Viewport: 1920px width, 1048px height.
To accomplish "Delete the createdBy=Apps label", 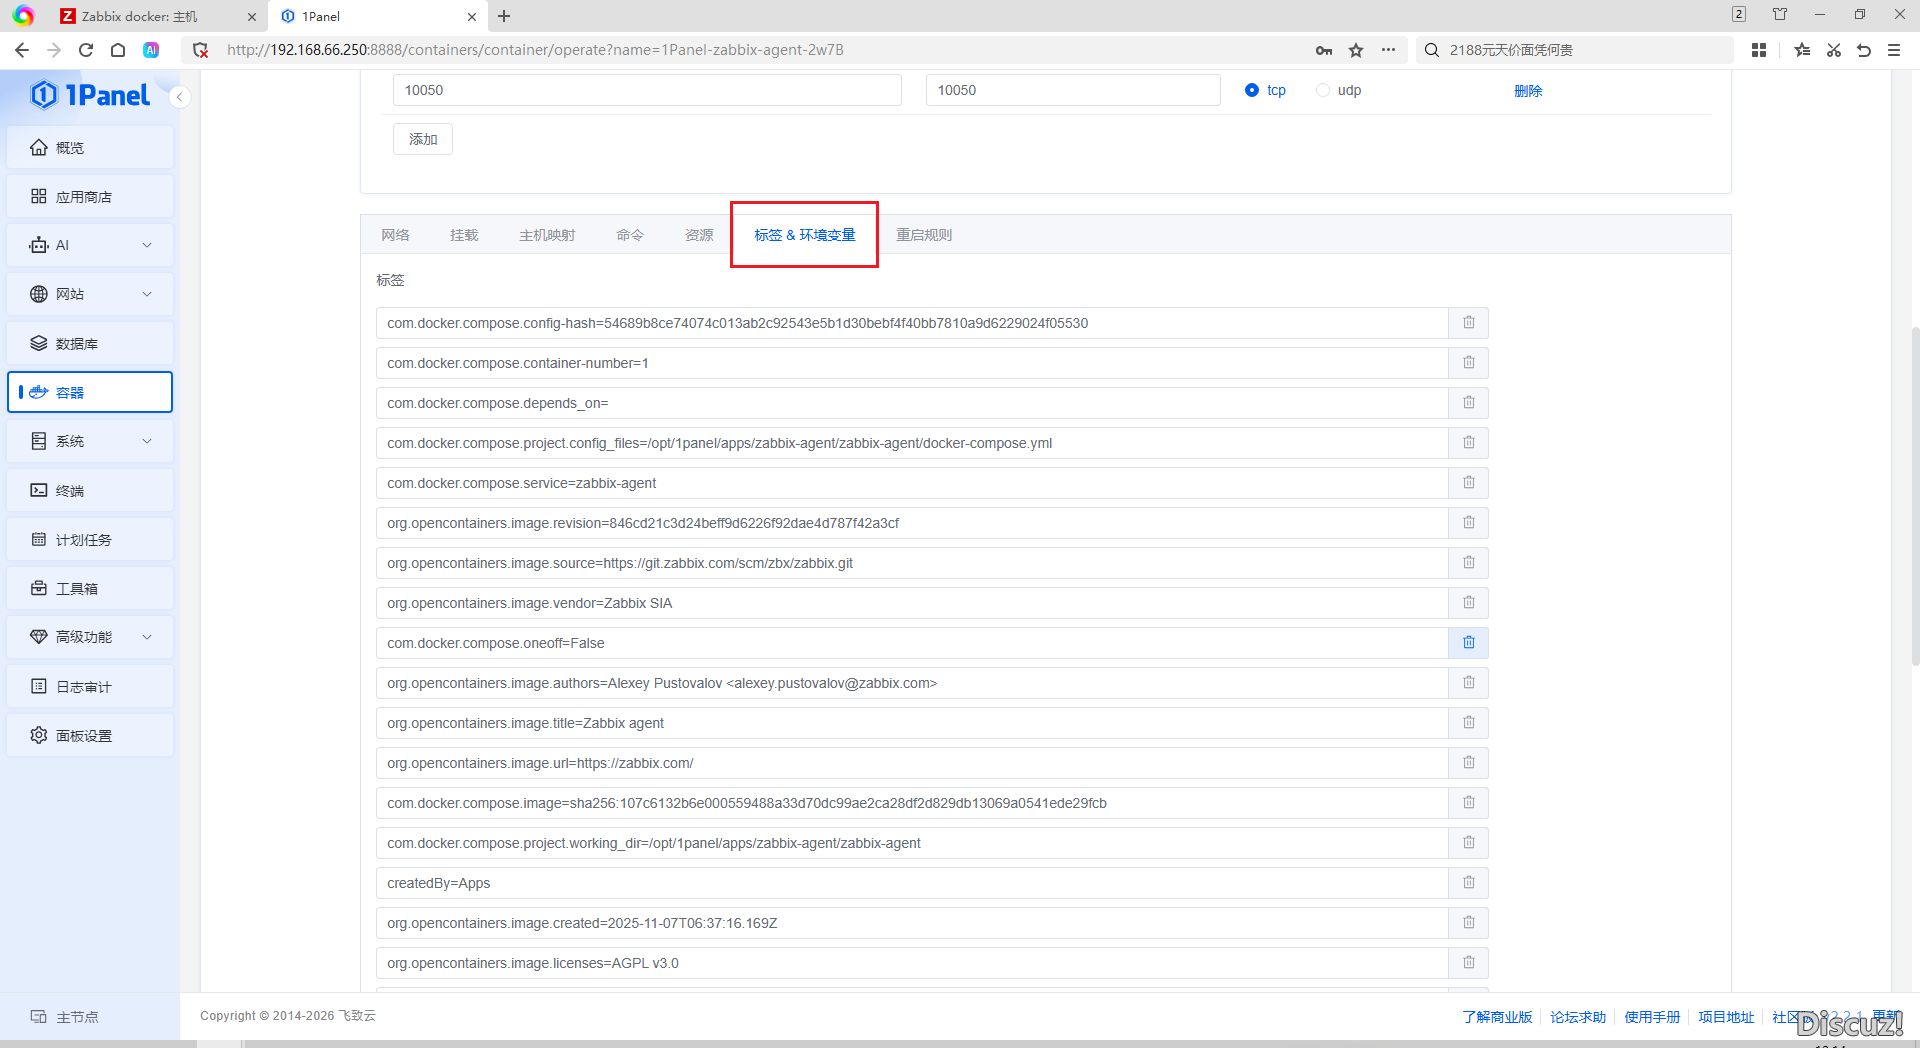I will pyautogui.click(x=1468, y=883).
